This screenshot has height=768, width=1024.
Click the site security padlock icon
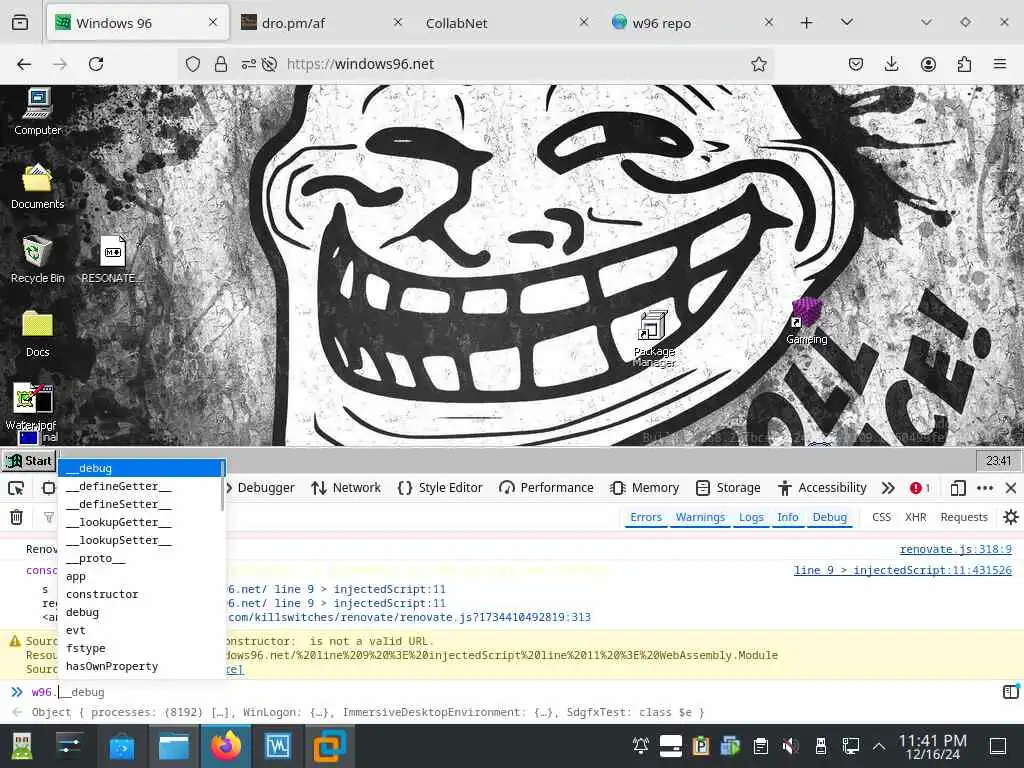tap(221, 64)
